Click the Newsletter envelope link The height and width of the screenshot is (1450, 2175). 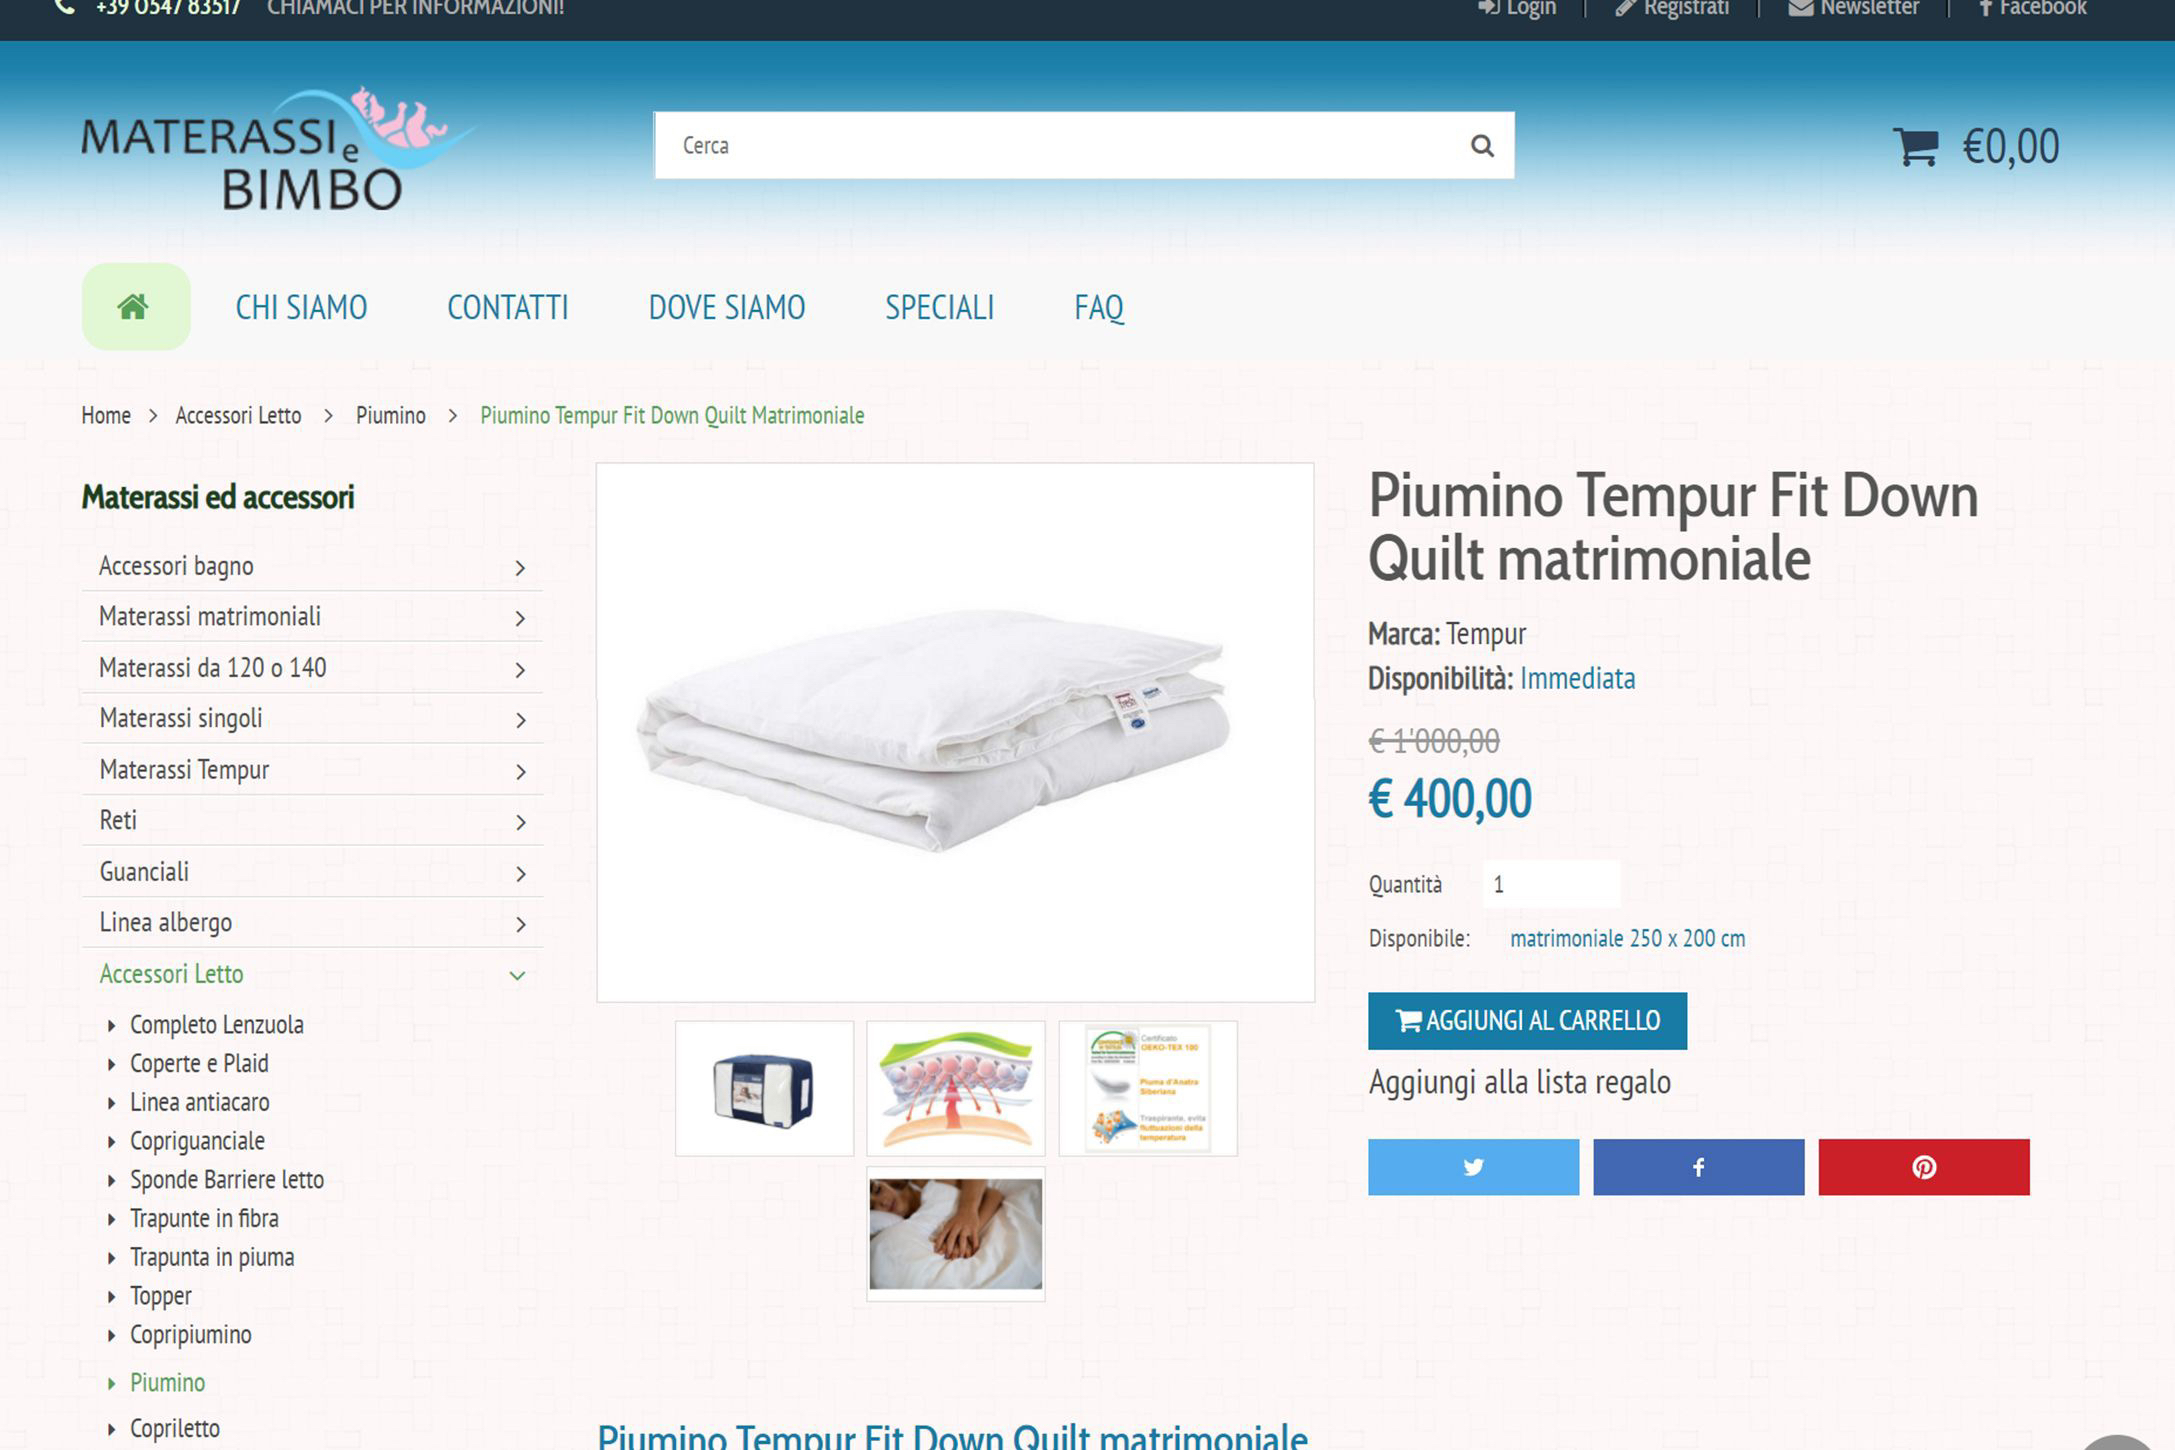(x=1853, y=9)
